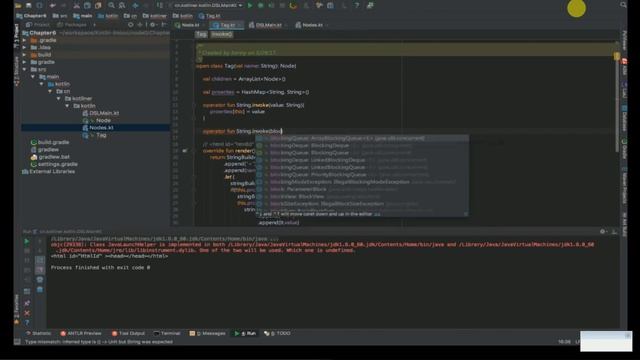Choose ArrayBlockingQueue completion suggestion

pos(362,139)
